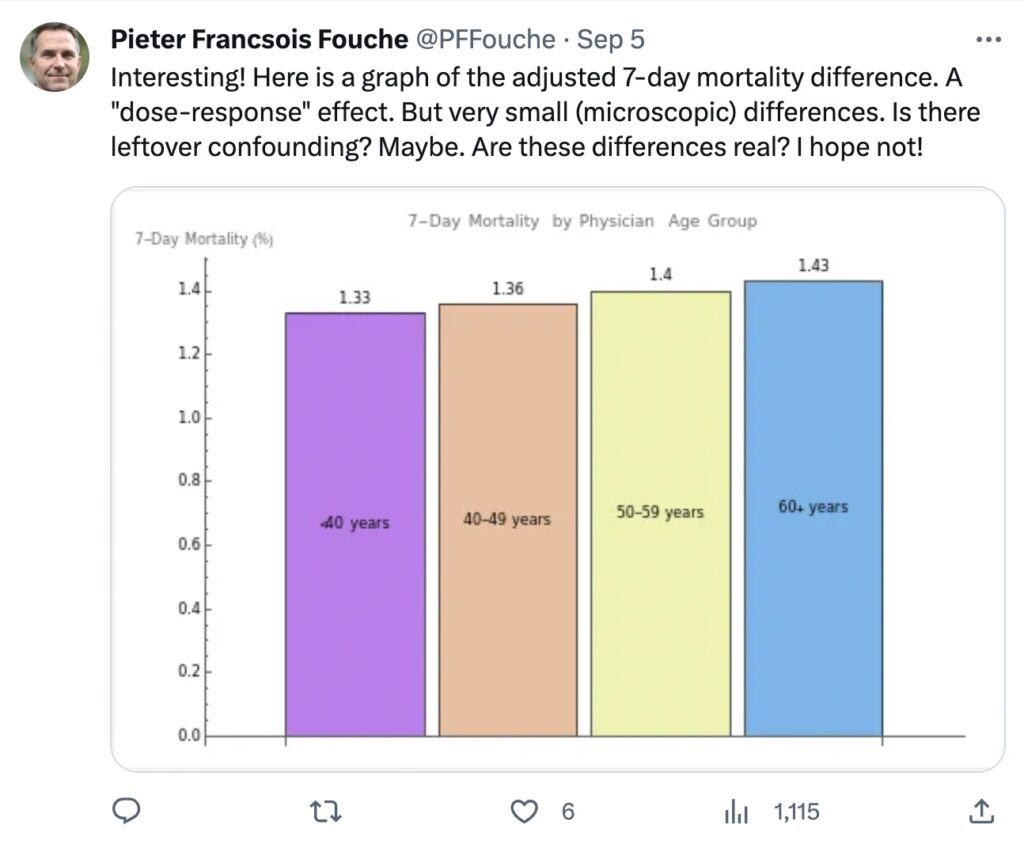Click the retweet arrows icon
Screen dimensions: 1024x844
(x=325, y=812)
